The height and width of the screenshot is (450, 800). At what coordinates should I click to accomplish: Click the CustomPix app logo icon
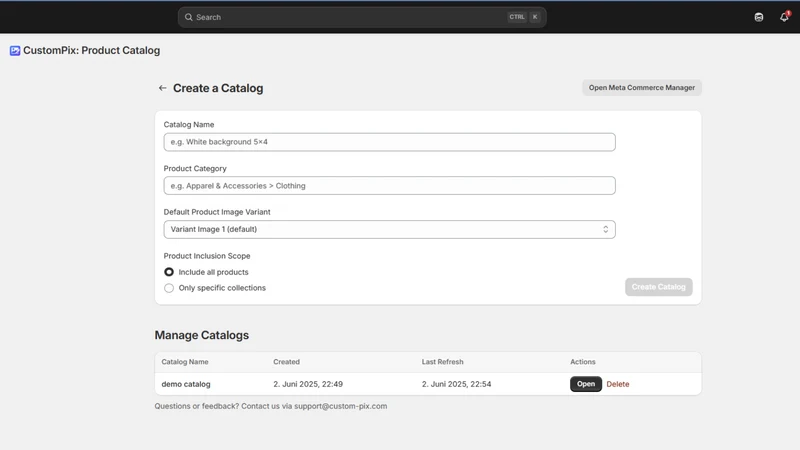coord(15,51)
